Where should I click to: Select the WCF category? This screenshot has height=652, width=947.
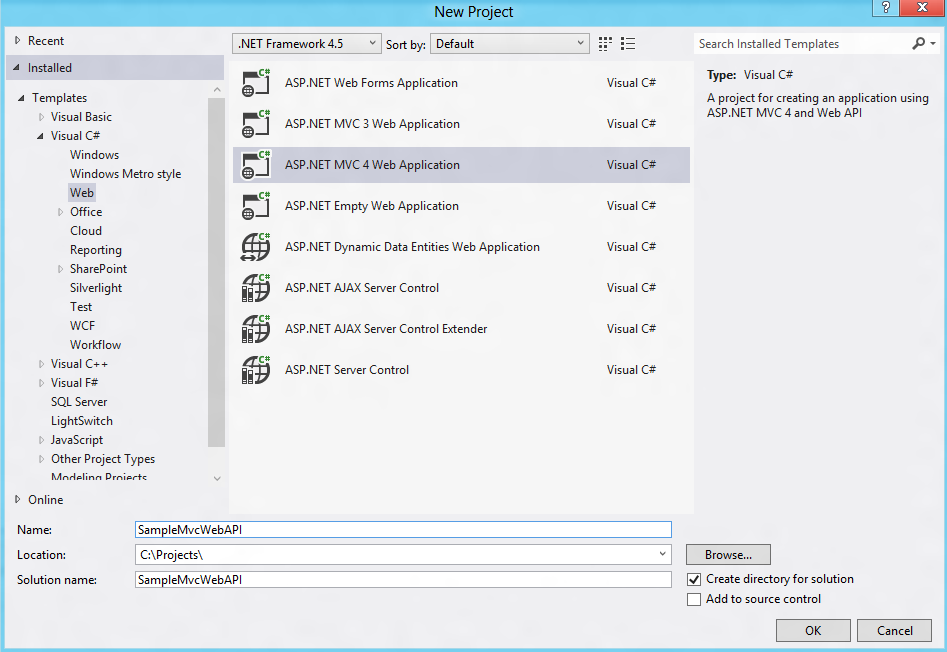click(82, 326)
